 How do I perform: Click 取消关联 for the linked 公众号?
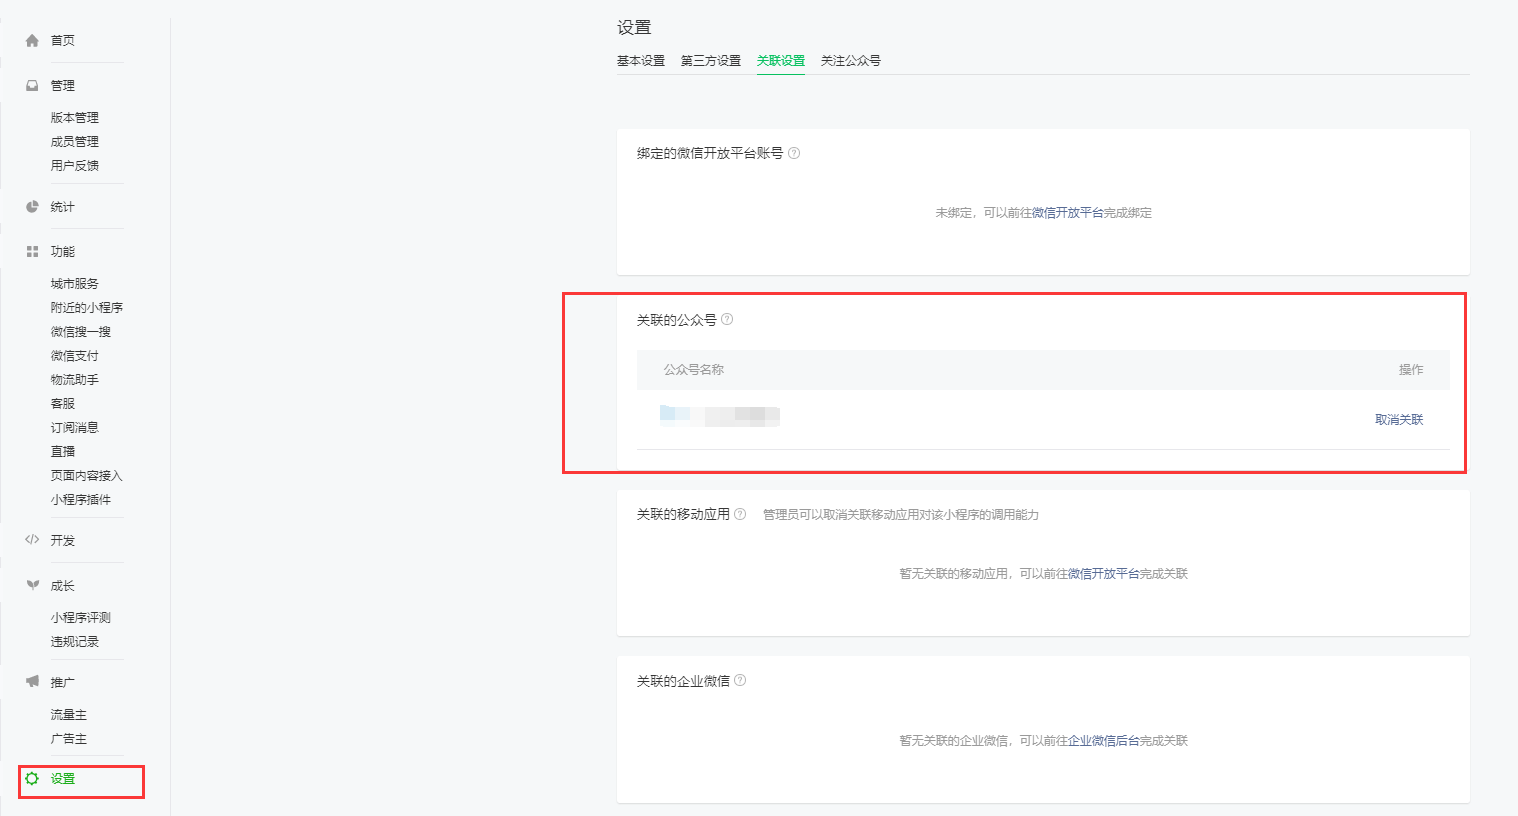1399,419
